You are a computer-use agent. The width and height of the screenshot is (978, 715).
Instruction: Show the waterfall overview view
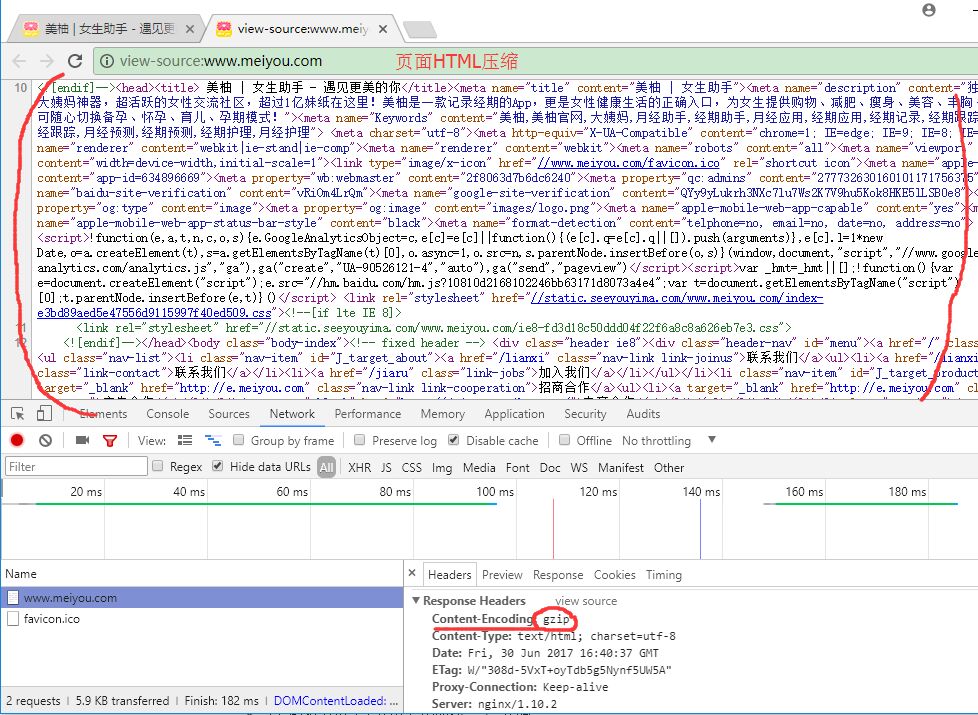[x=212, y=440]
